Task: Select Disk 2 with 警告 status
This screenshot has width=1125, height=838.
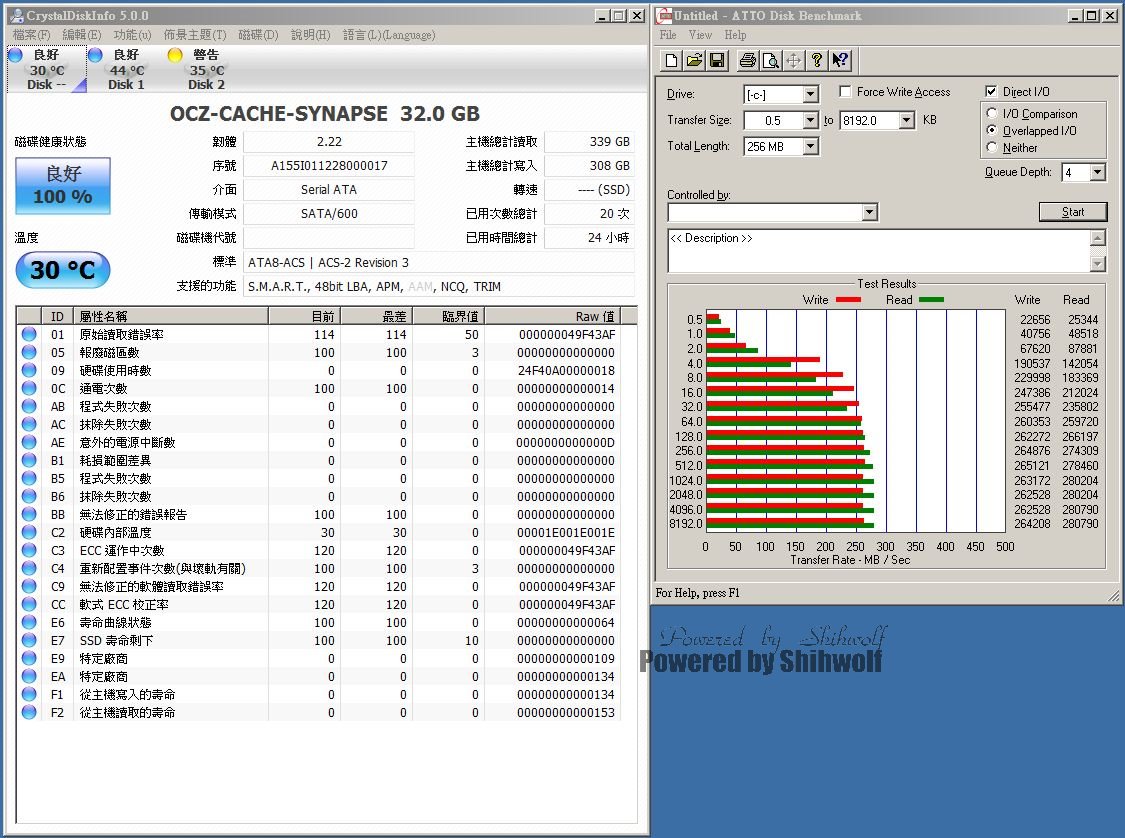Action: (x=207, y=70)
